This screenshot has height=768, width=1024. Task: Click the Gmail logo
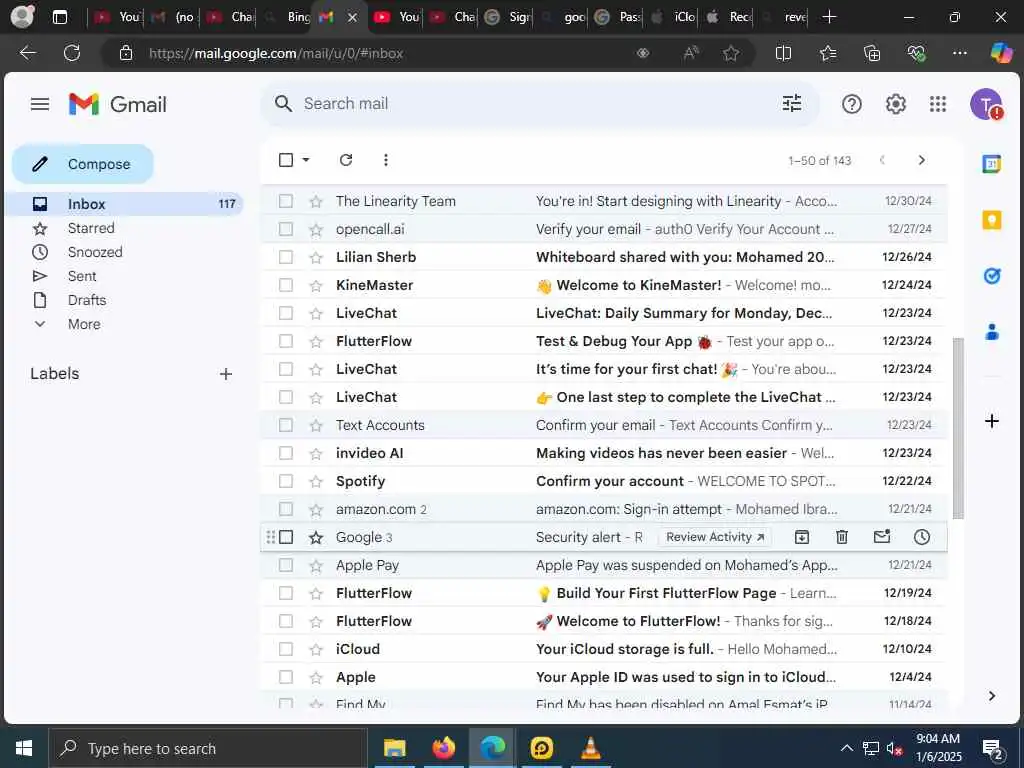[x=118, y=104]
